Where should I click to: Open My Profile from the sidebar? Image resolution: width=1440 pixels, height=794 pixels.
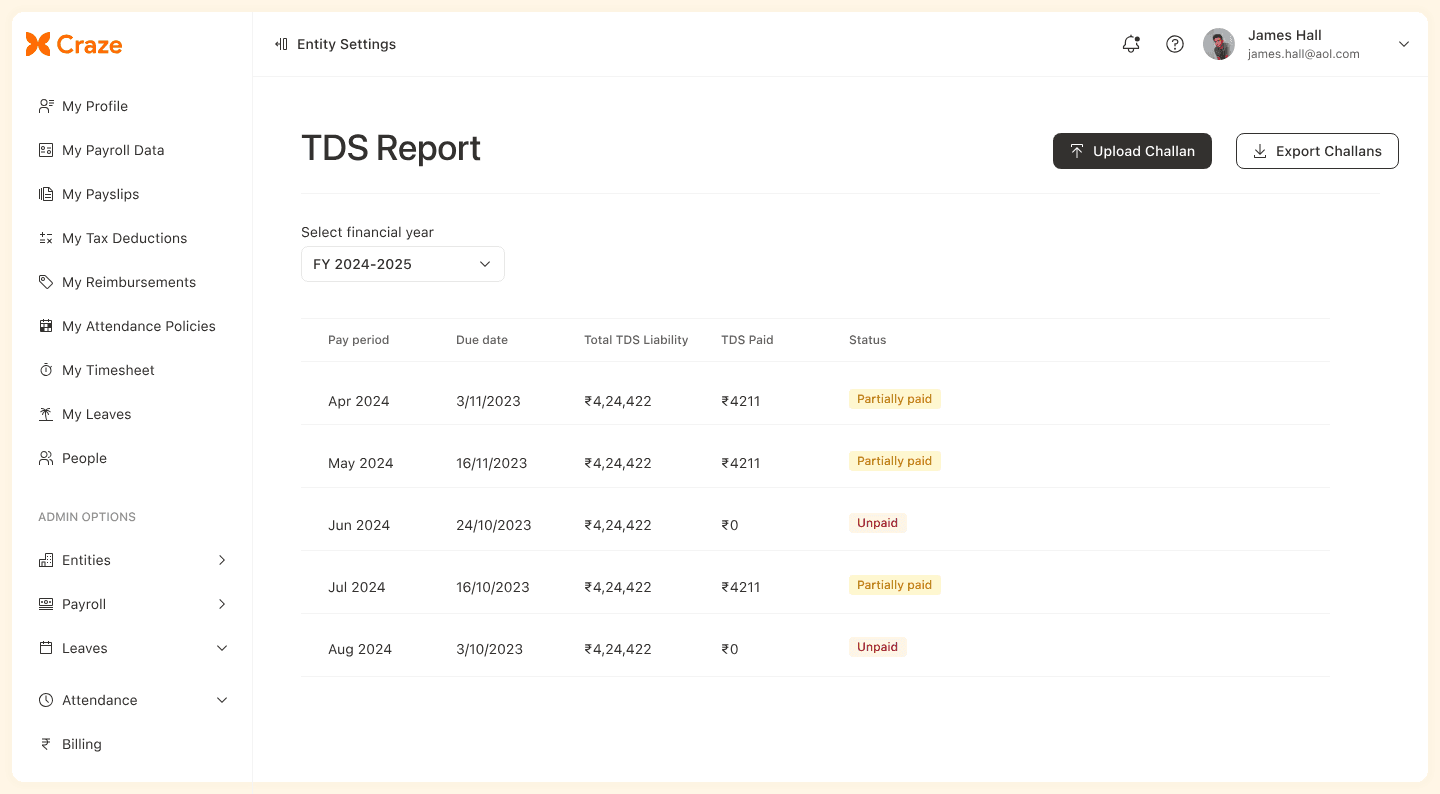click(94, 105)
